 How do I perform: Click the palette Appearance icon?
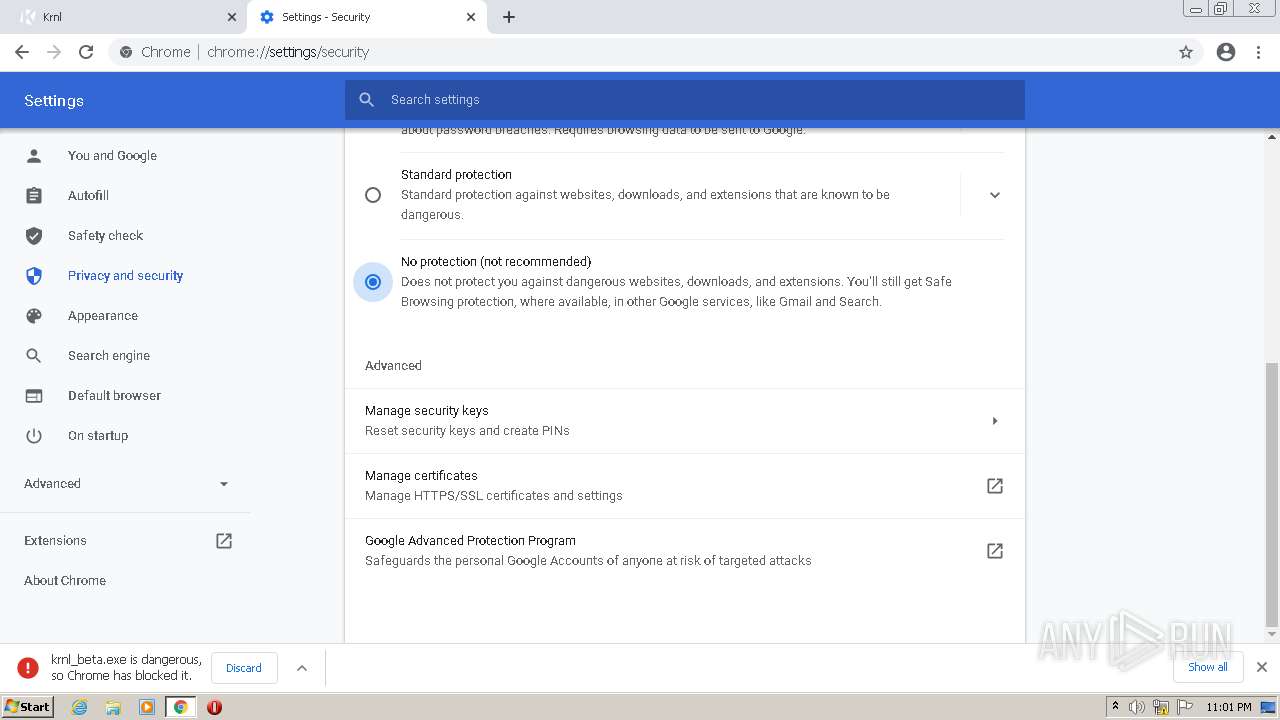(34, 316)
